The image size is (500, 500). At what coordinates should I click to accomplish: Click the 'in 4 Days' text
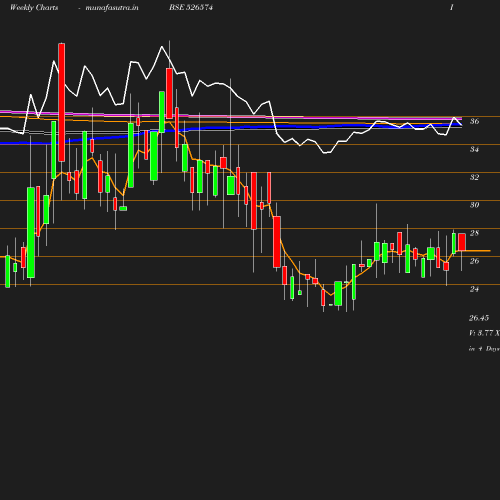point(484,349)
